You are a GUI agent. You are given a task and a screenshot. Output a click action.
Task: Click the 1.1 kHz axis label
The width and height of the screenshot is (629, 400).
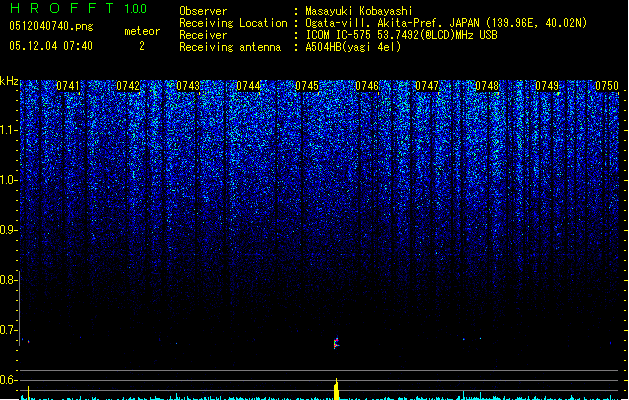point(9,130)
